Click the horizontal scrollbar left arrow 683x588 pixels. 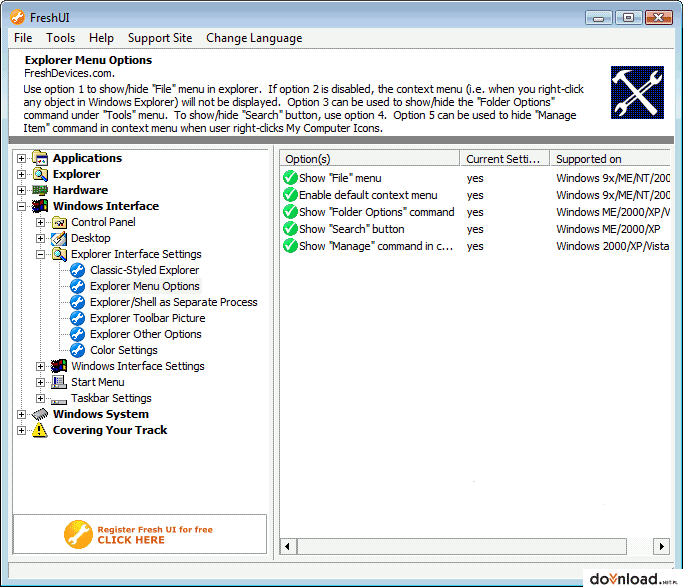tap(287, 546)
